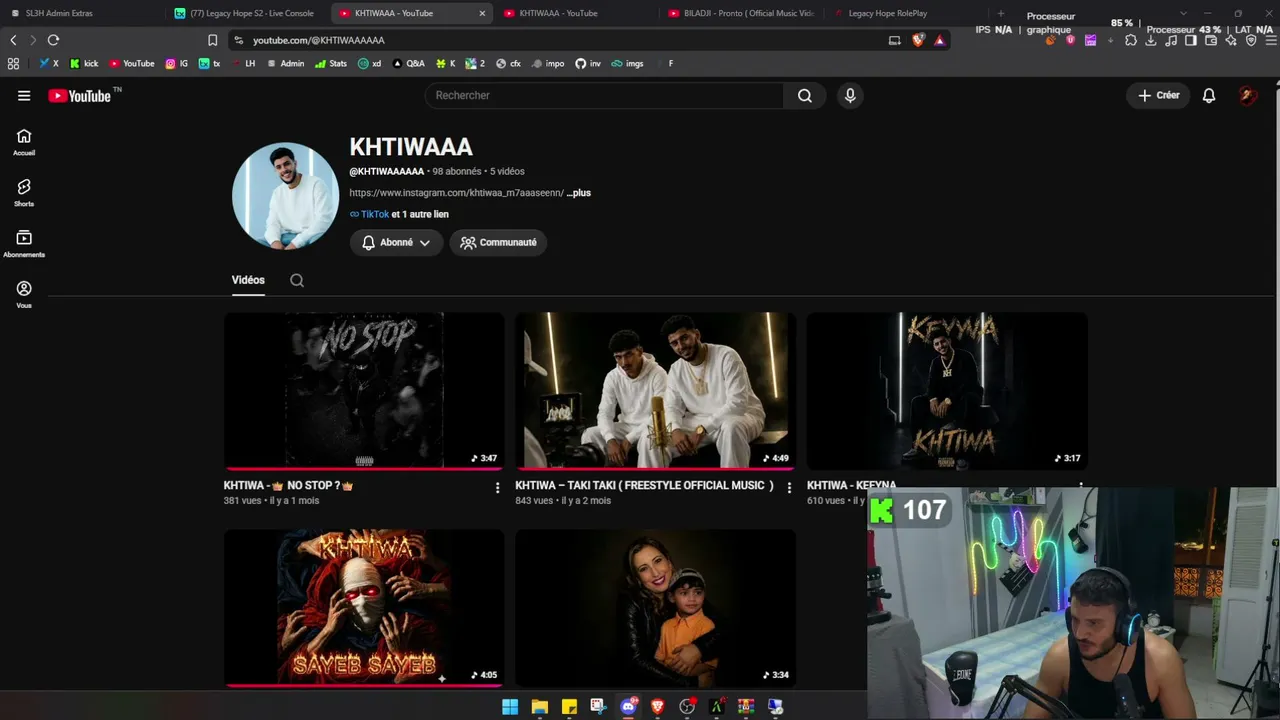1280x720 pixels.
Task: Open the Vous section in the sidebar
Action: (x=24, y=295)
